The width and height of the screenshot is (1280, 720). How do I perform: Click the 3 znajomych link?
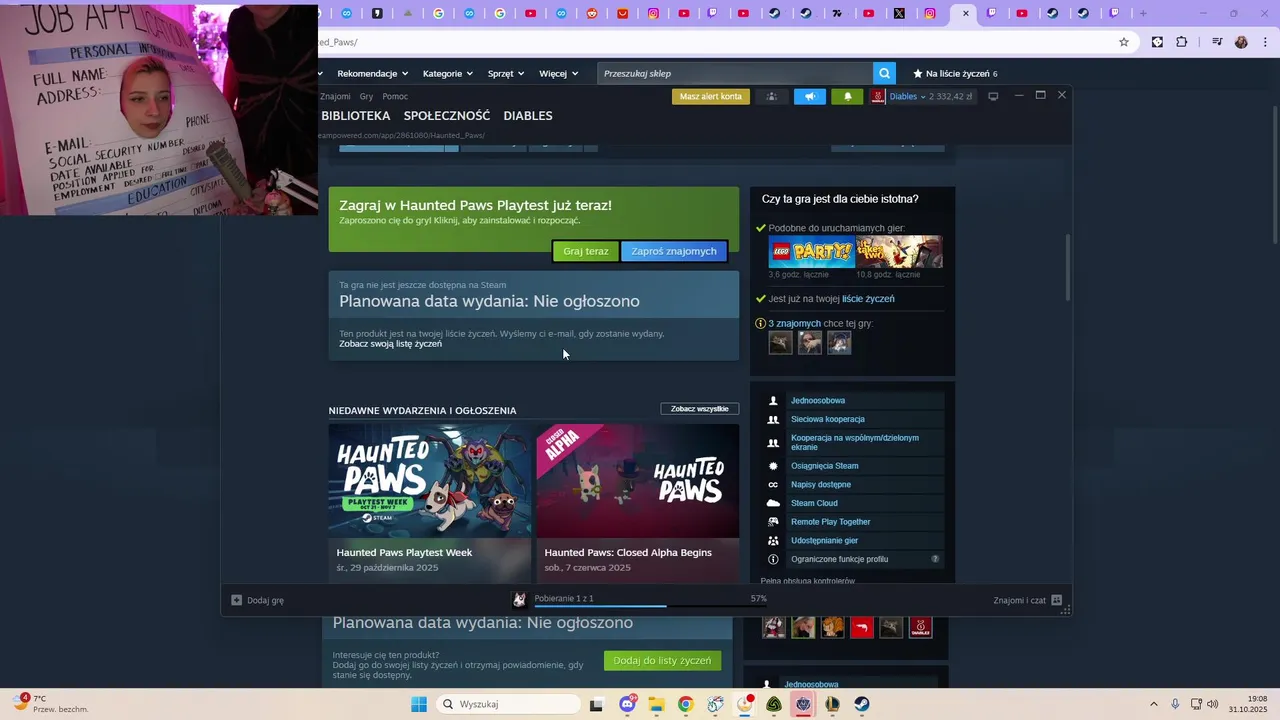794,324
